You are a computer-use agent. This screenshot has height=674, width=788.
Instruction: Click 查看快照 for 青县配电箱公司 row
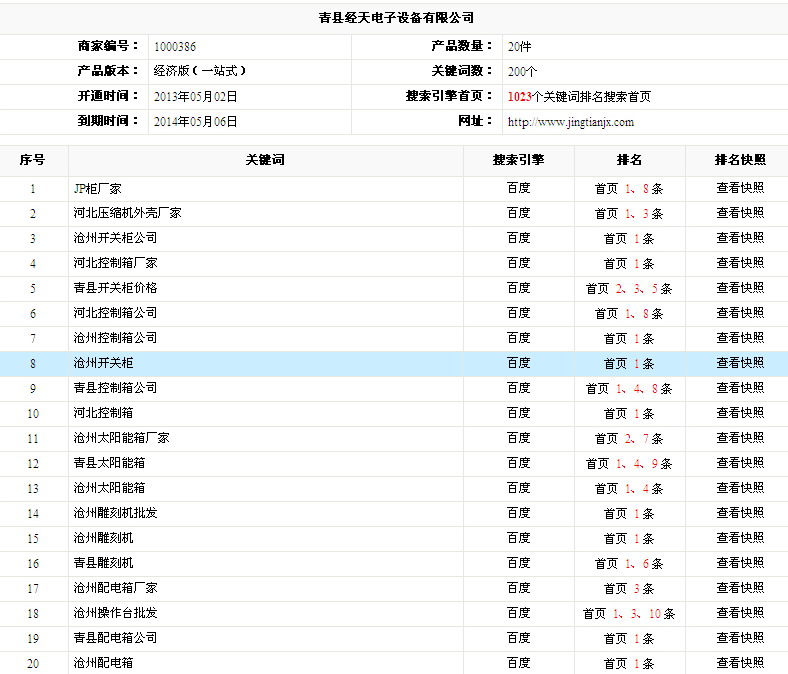coord(740,638)
